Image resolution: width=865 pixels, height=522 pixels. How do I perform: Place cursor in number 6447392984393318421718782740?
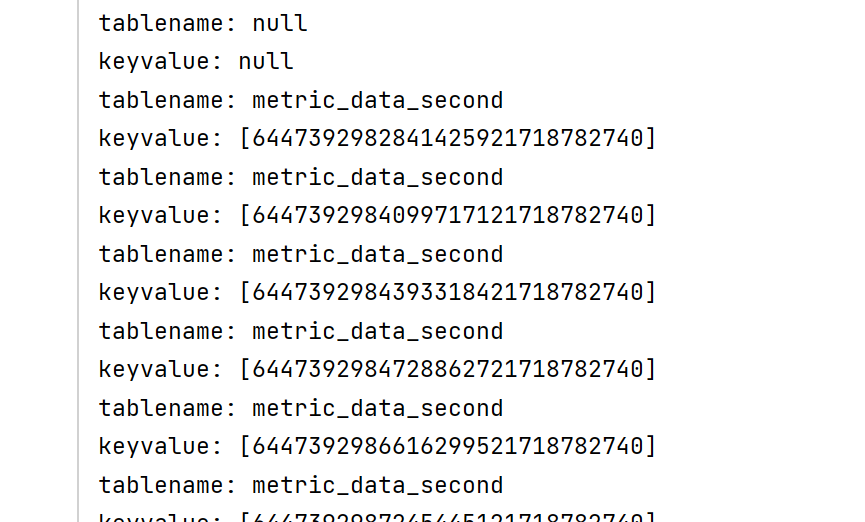pos(448,292)
